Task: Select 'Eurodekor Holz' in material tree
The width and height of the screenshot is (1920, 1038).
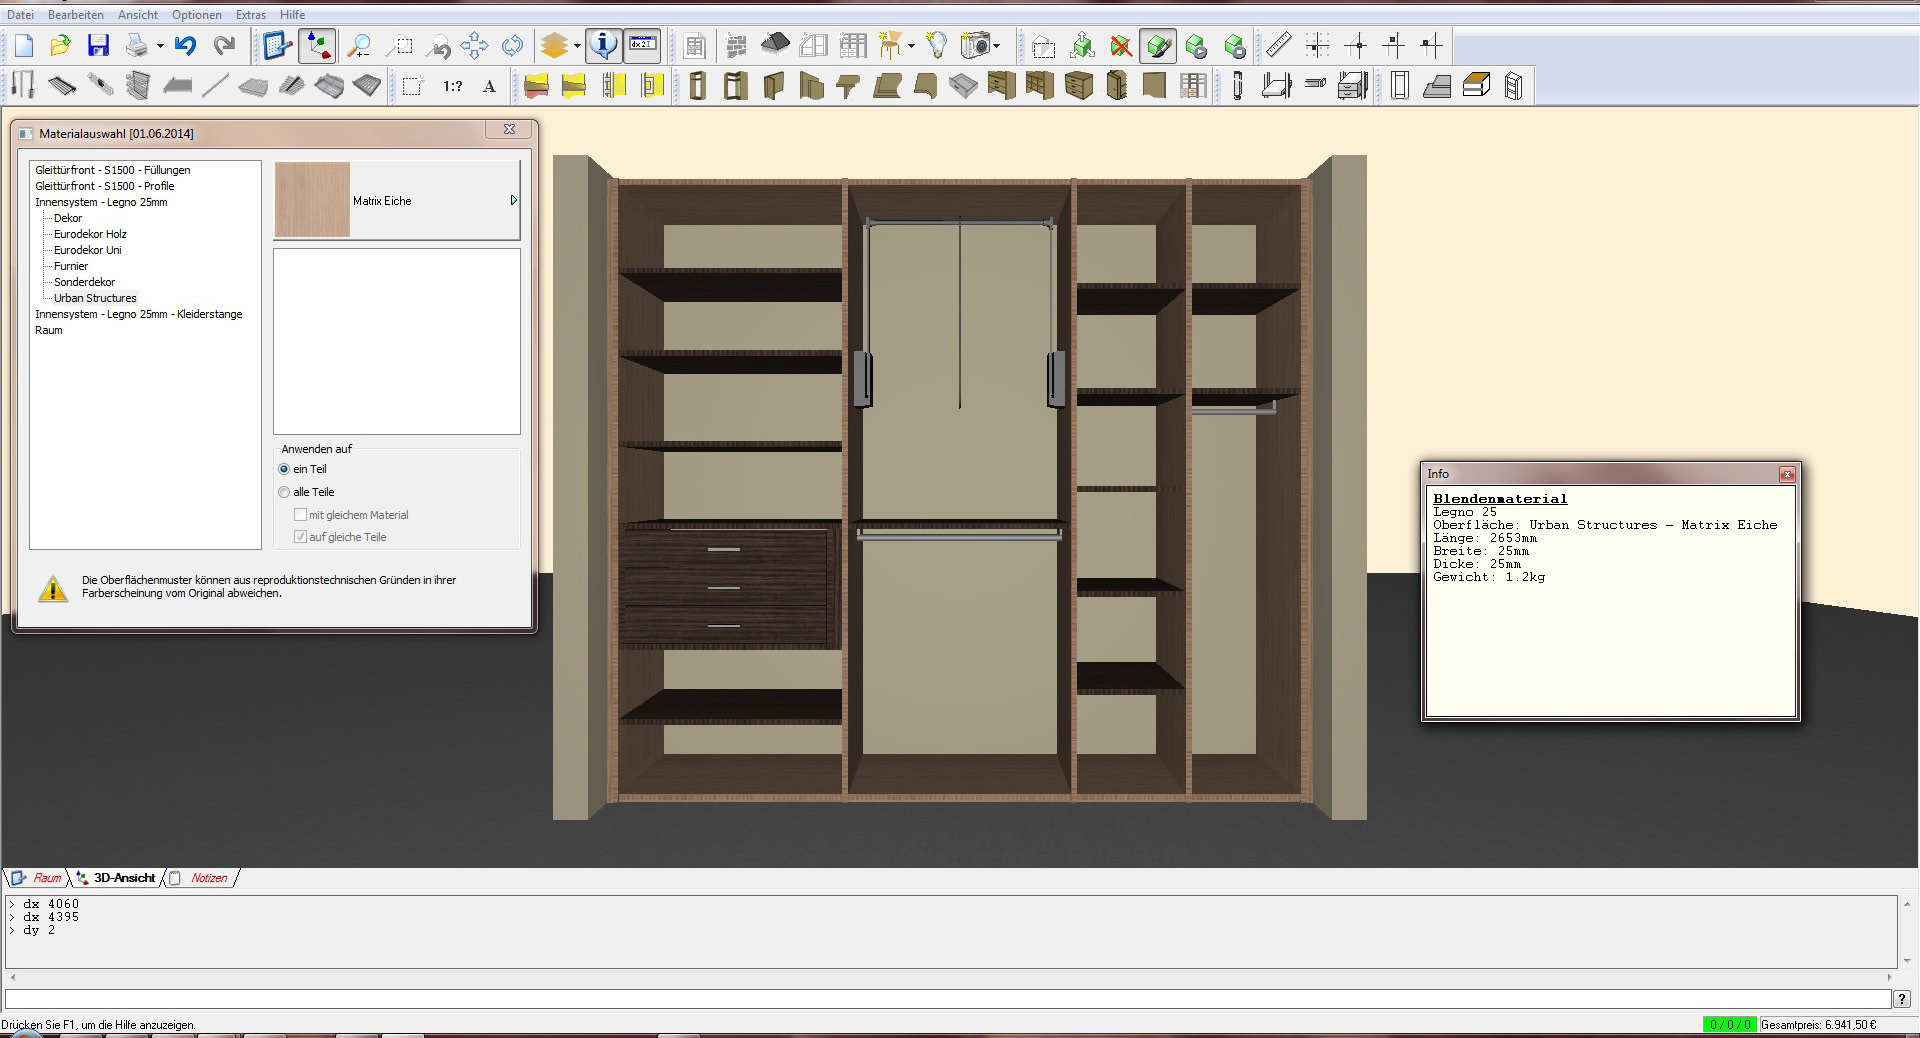Action: pyautogui.click(x=90, y=234)
